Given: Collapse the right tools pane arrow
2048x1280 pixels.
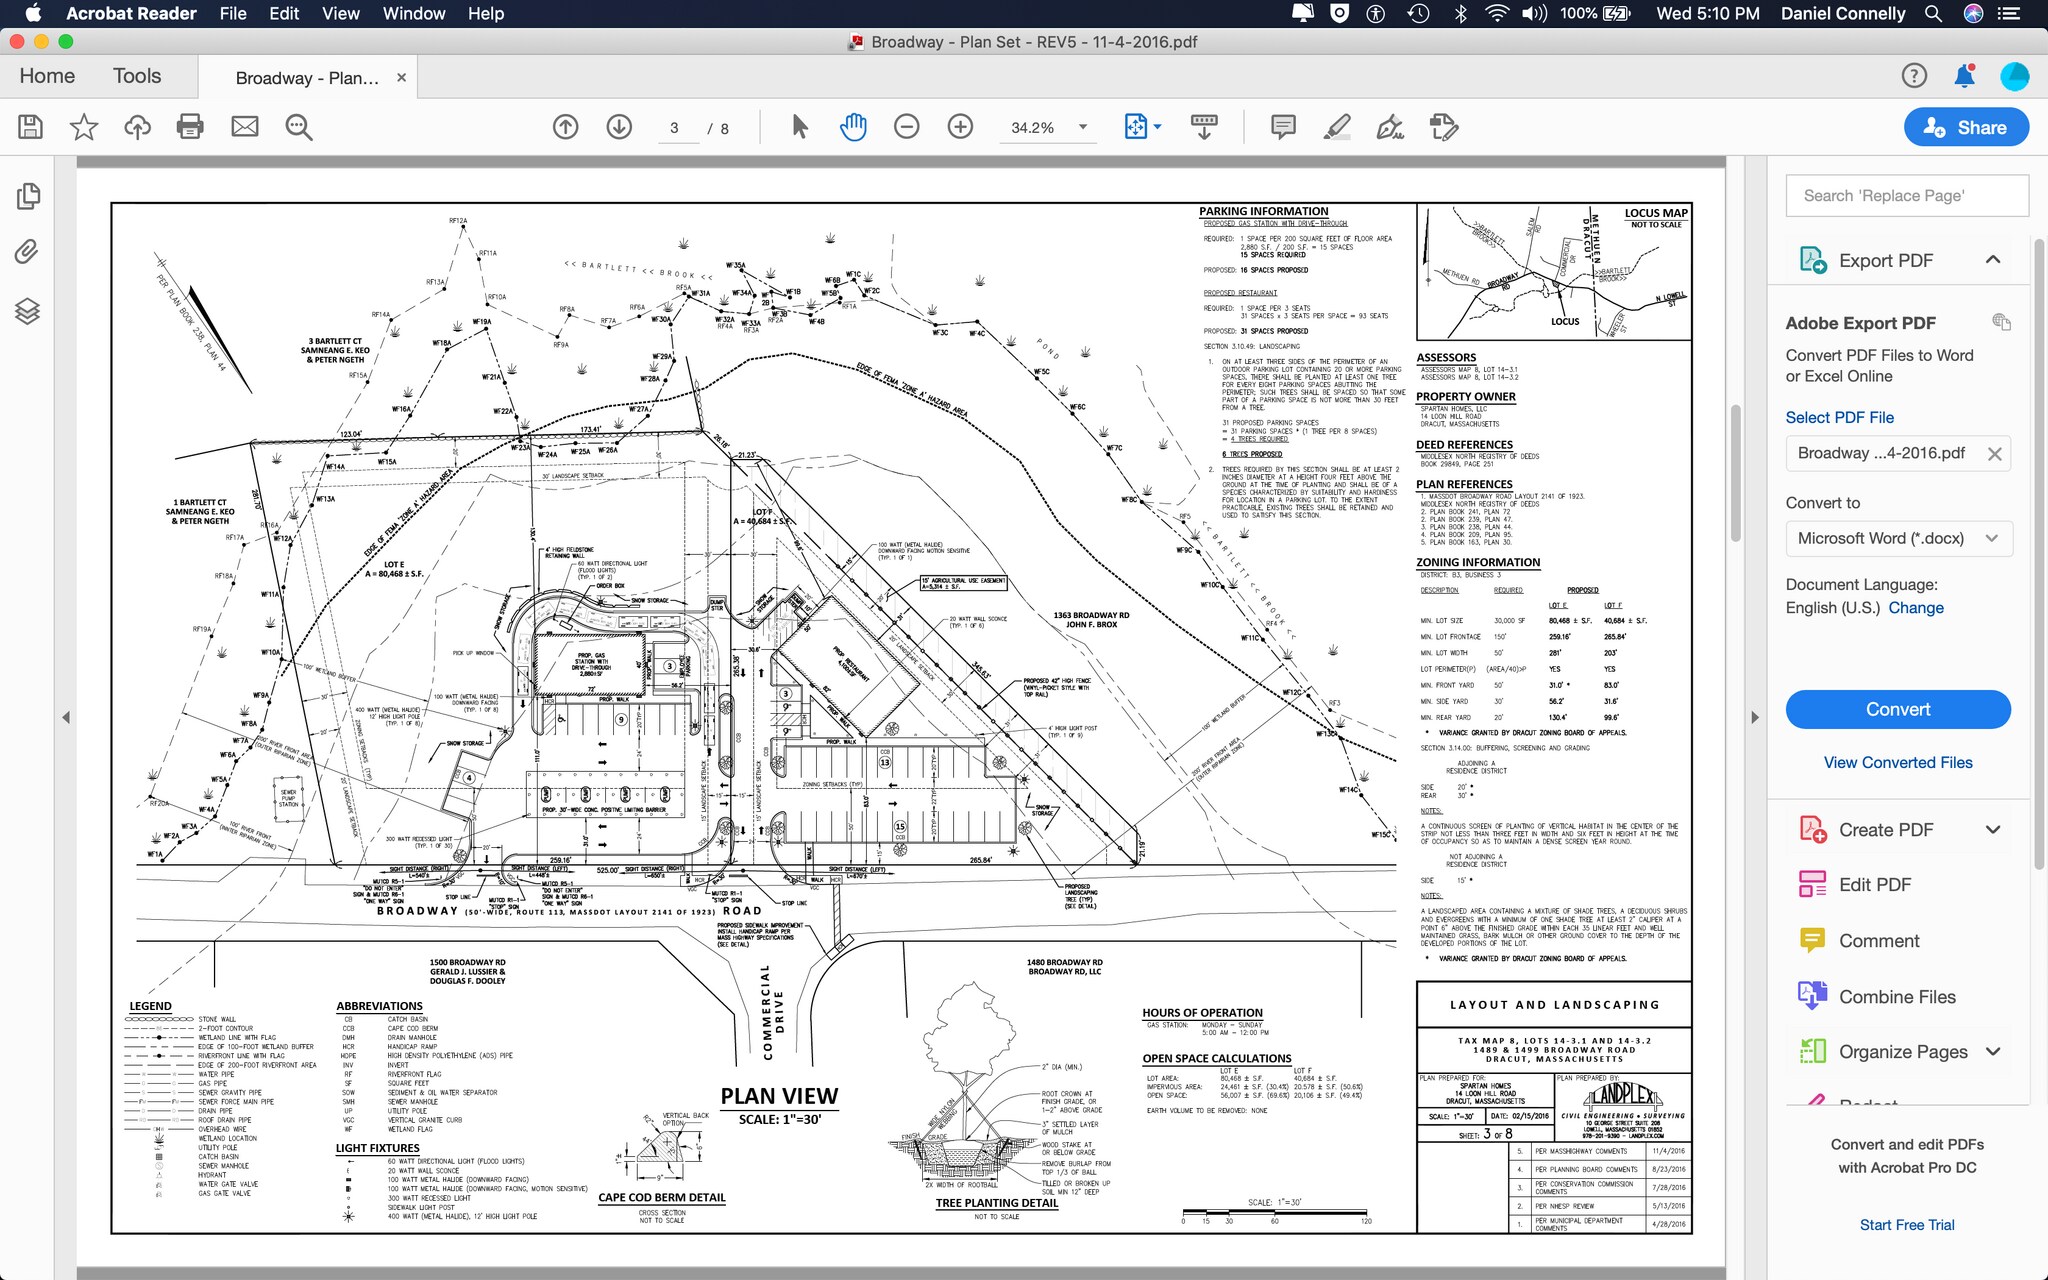Looking at the screenshot, I should pos(1755,717).
